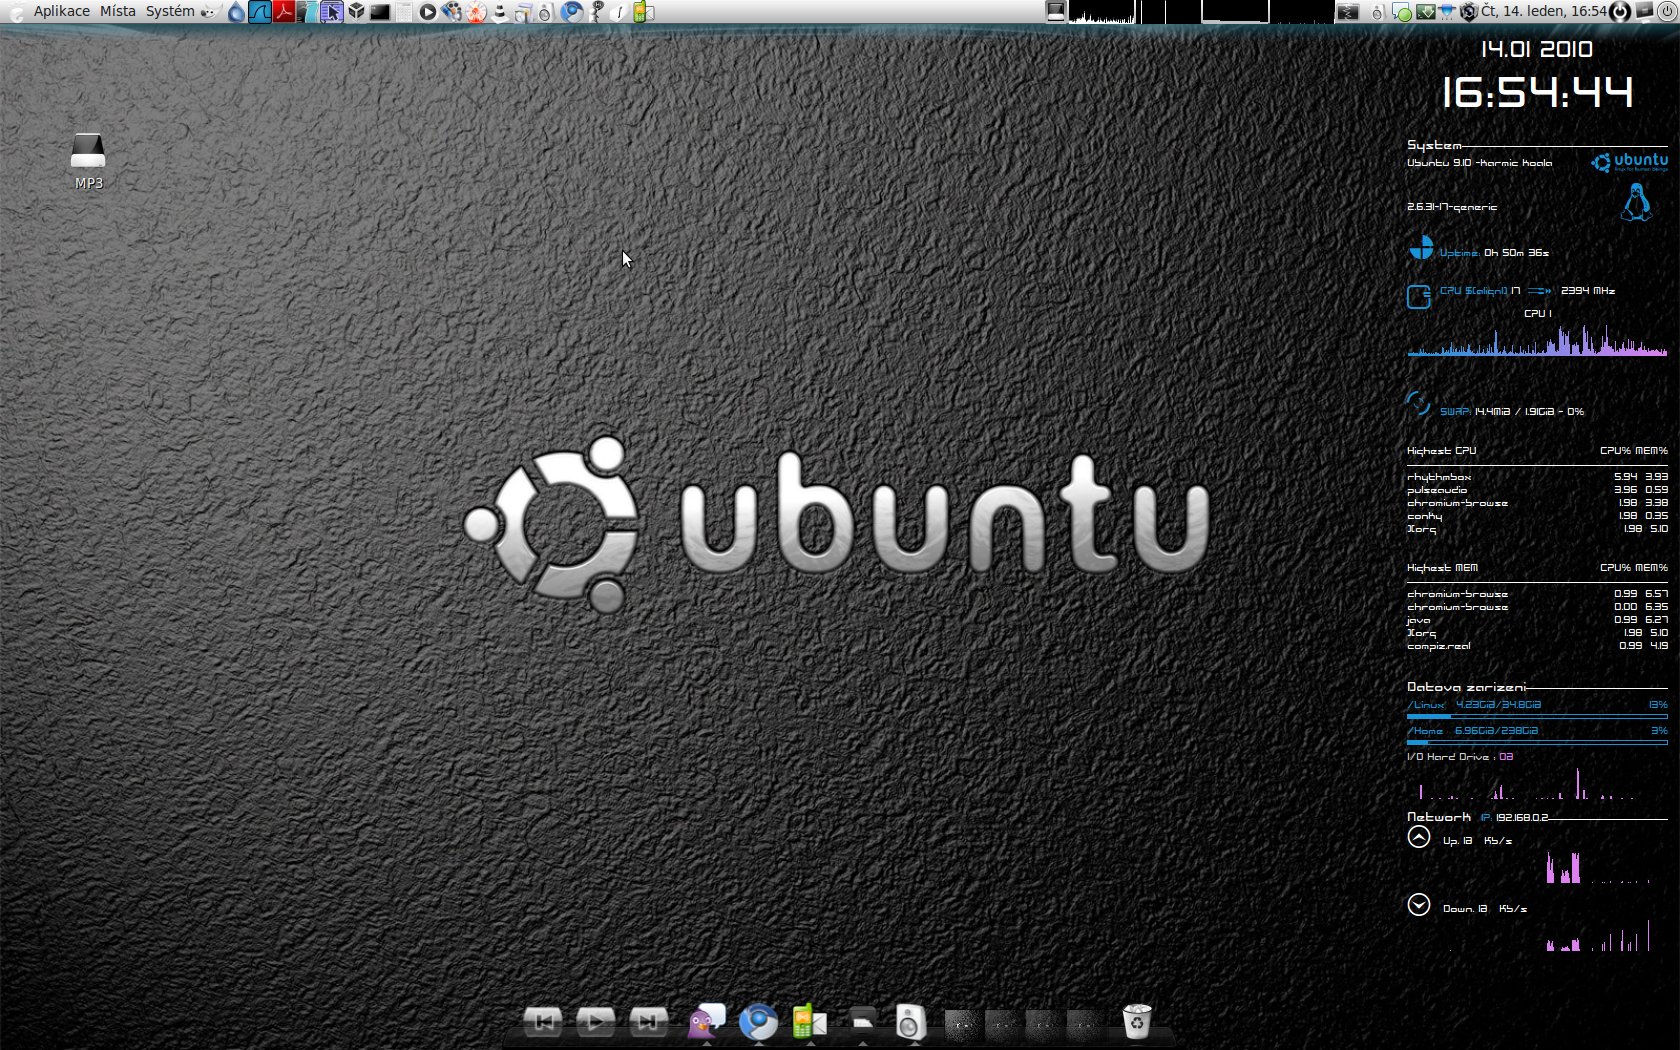Click the "rhythmbox" row in Highest CPU
This screenshot has width=1680, height=1050.
[1537, 477]
